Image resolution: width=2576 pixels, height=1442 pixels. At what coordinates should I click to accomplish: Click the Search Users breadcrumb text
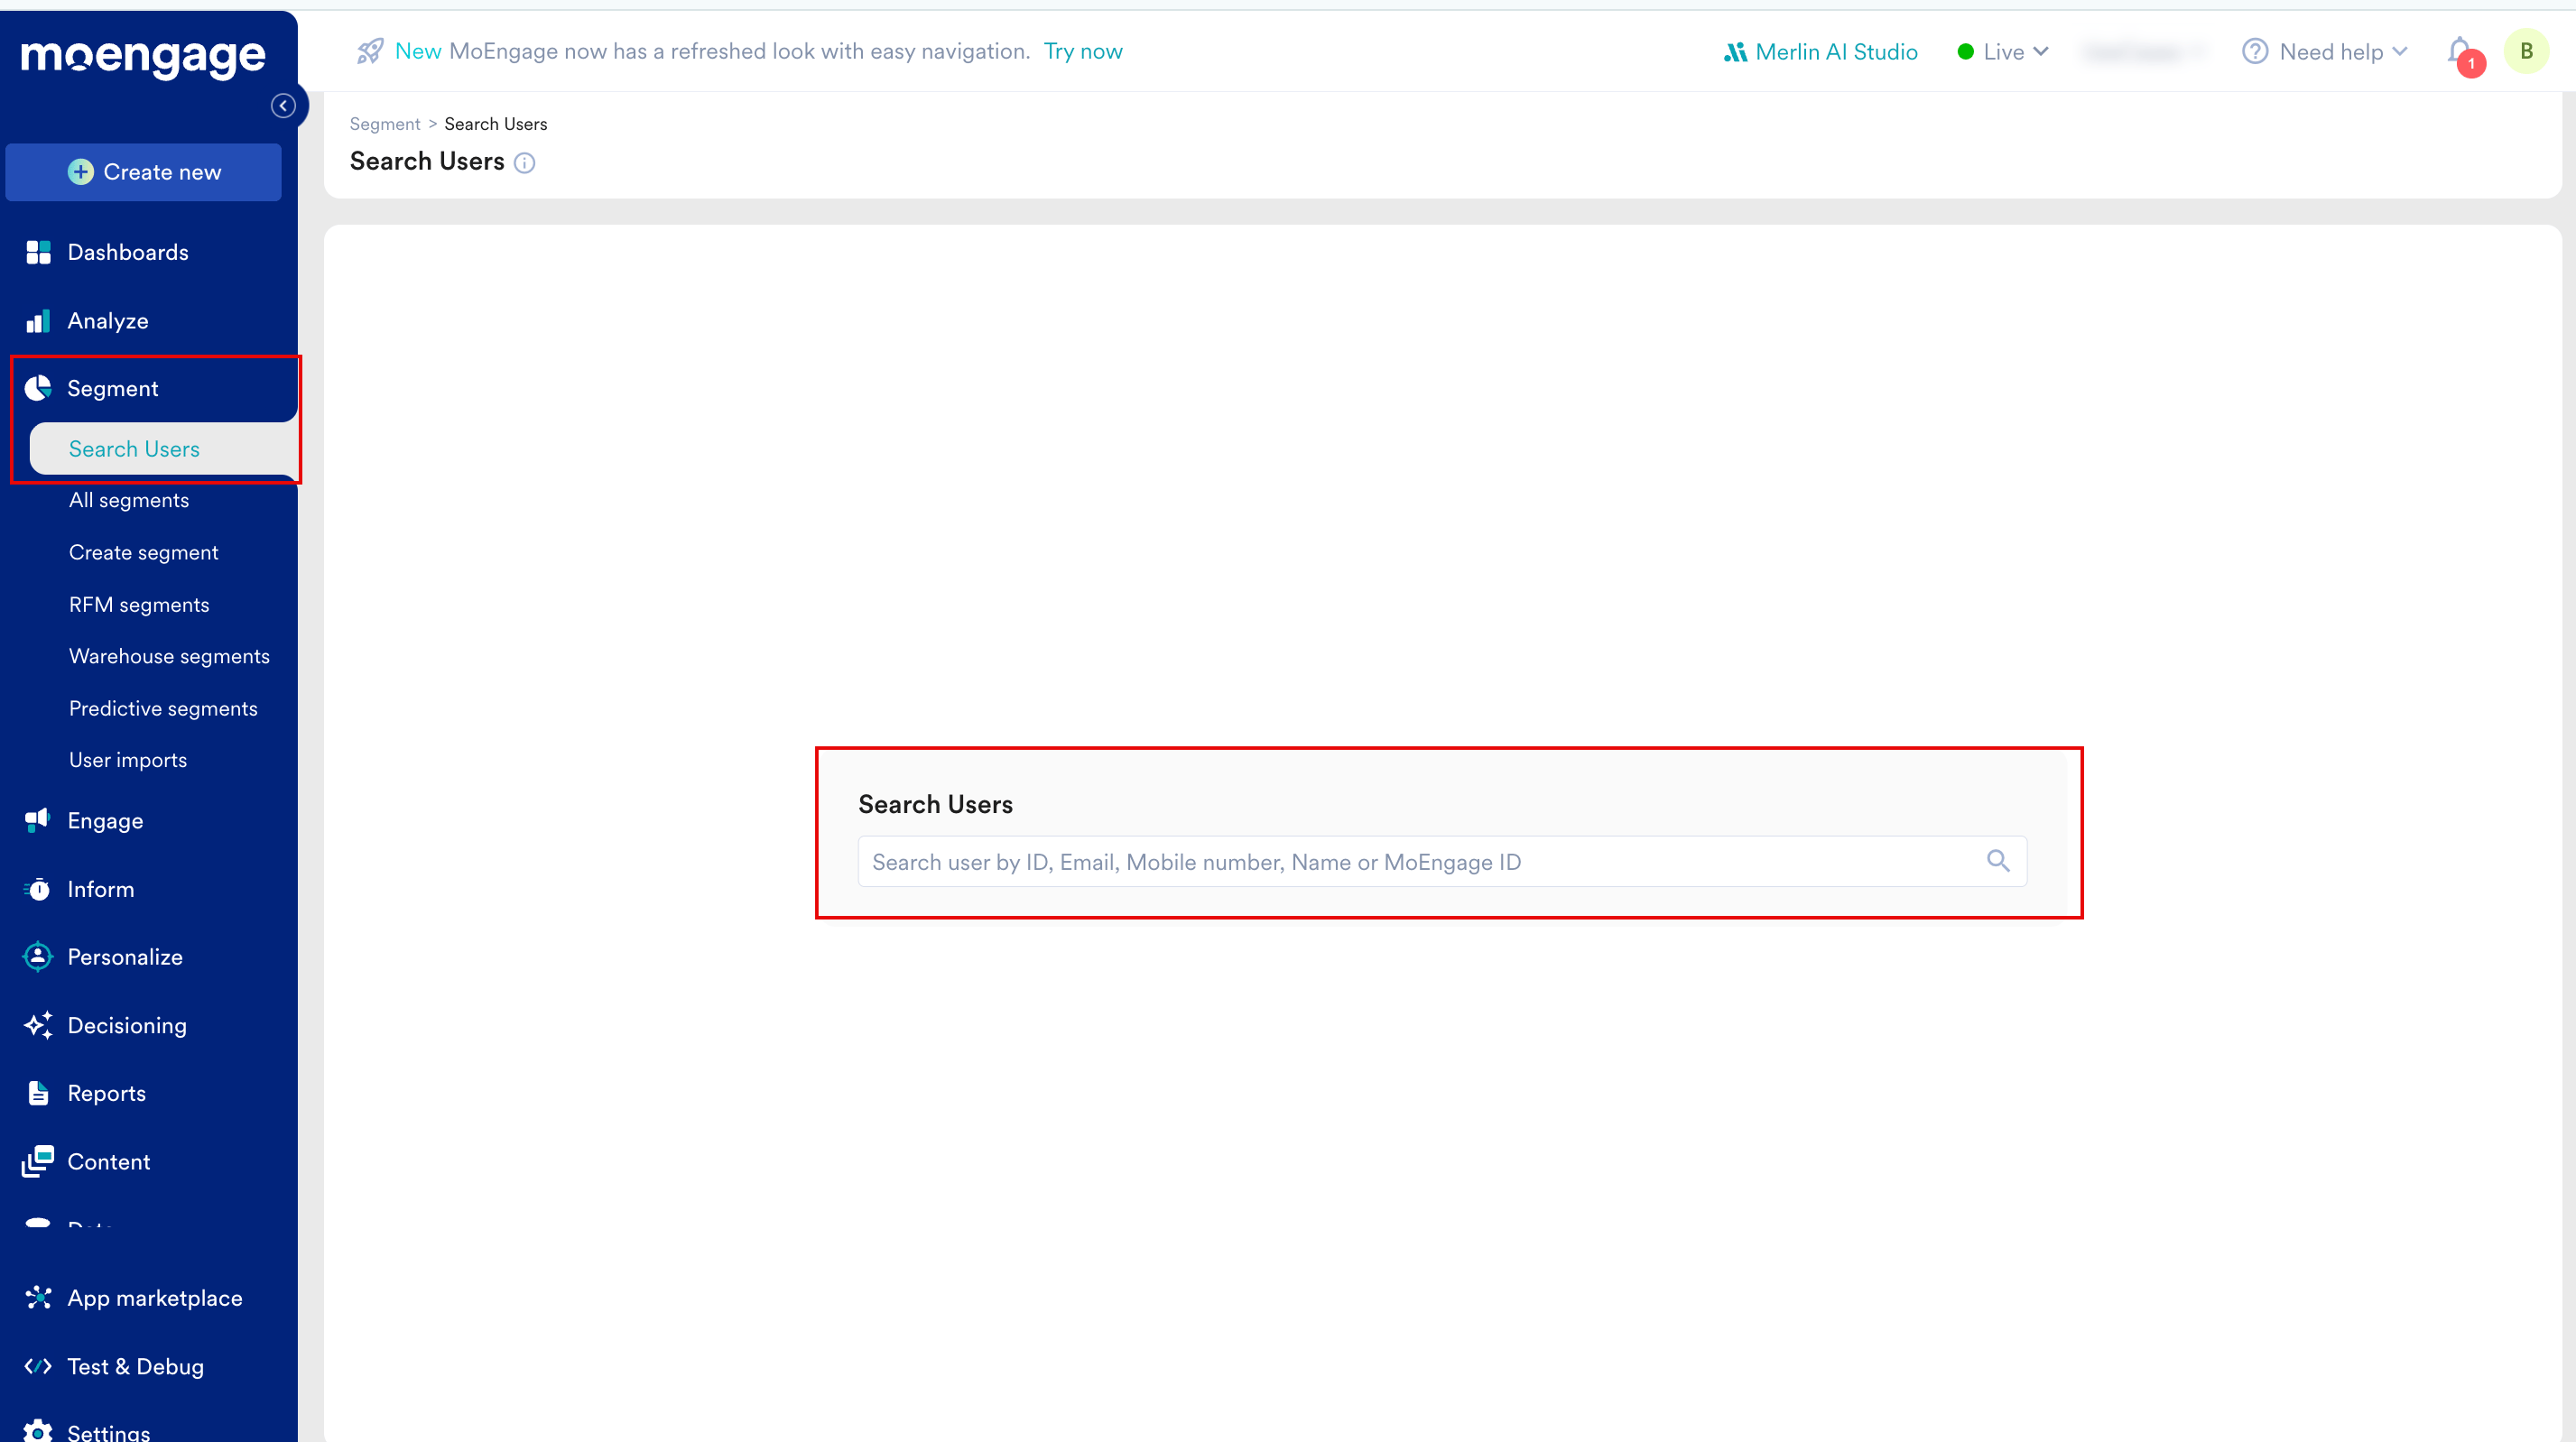[496, 124]
